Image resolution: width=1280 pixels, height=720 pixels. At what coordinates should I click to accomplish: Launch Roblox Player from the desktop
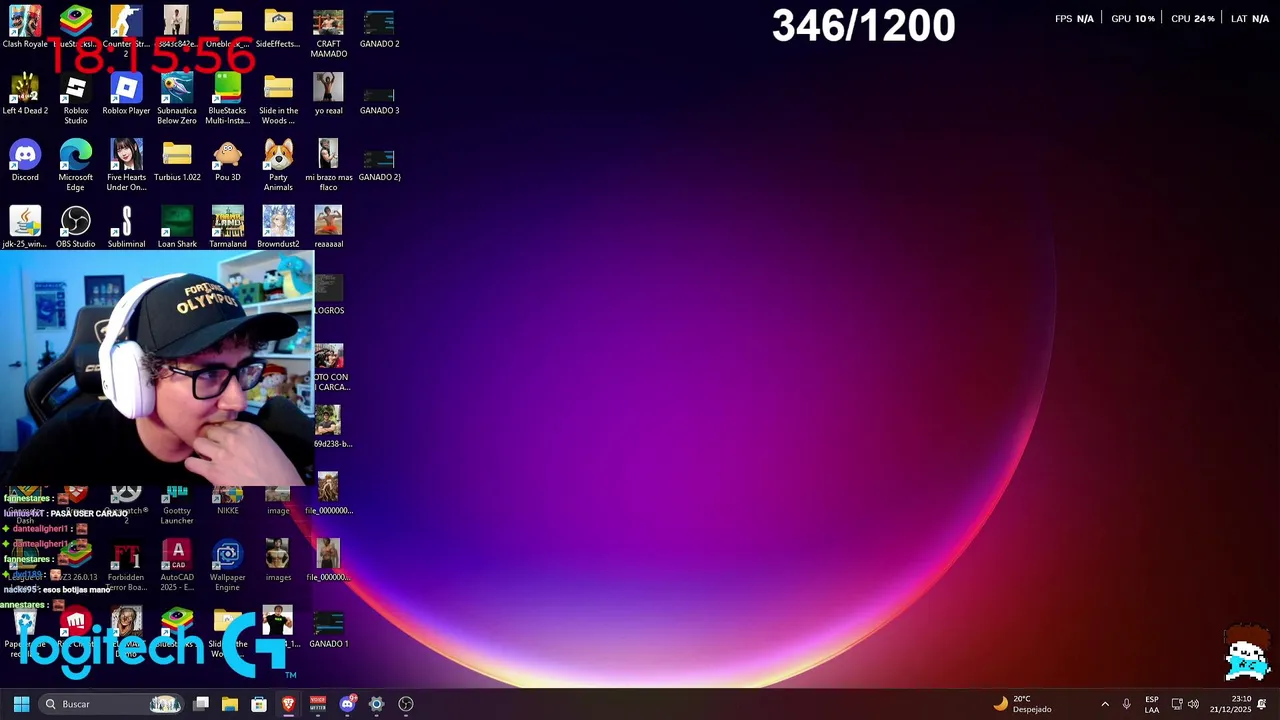(x=126, y=95)
